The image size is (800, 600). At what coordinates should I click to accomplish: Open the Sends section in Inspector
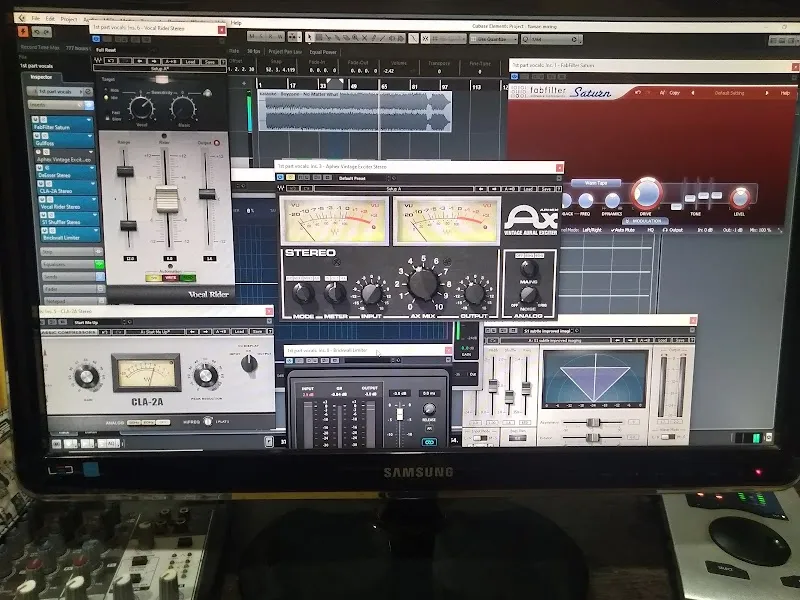coord(73,277)
